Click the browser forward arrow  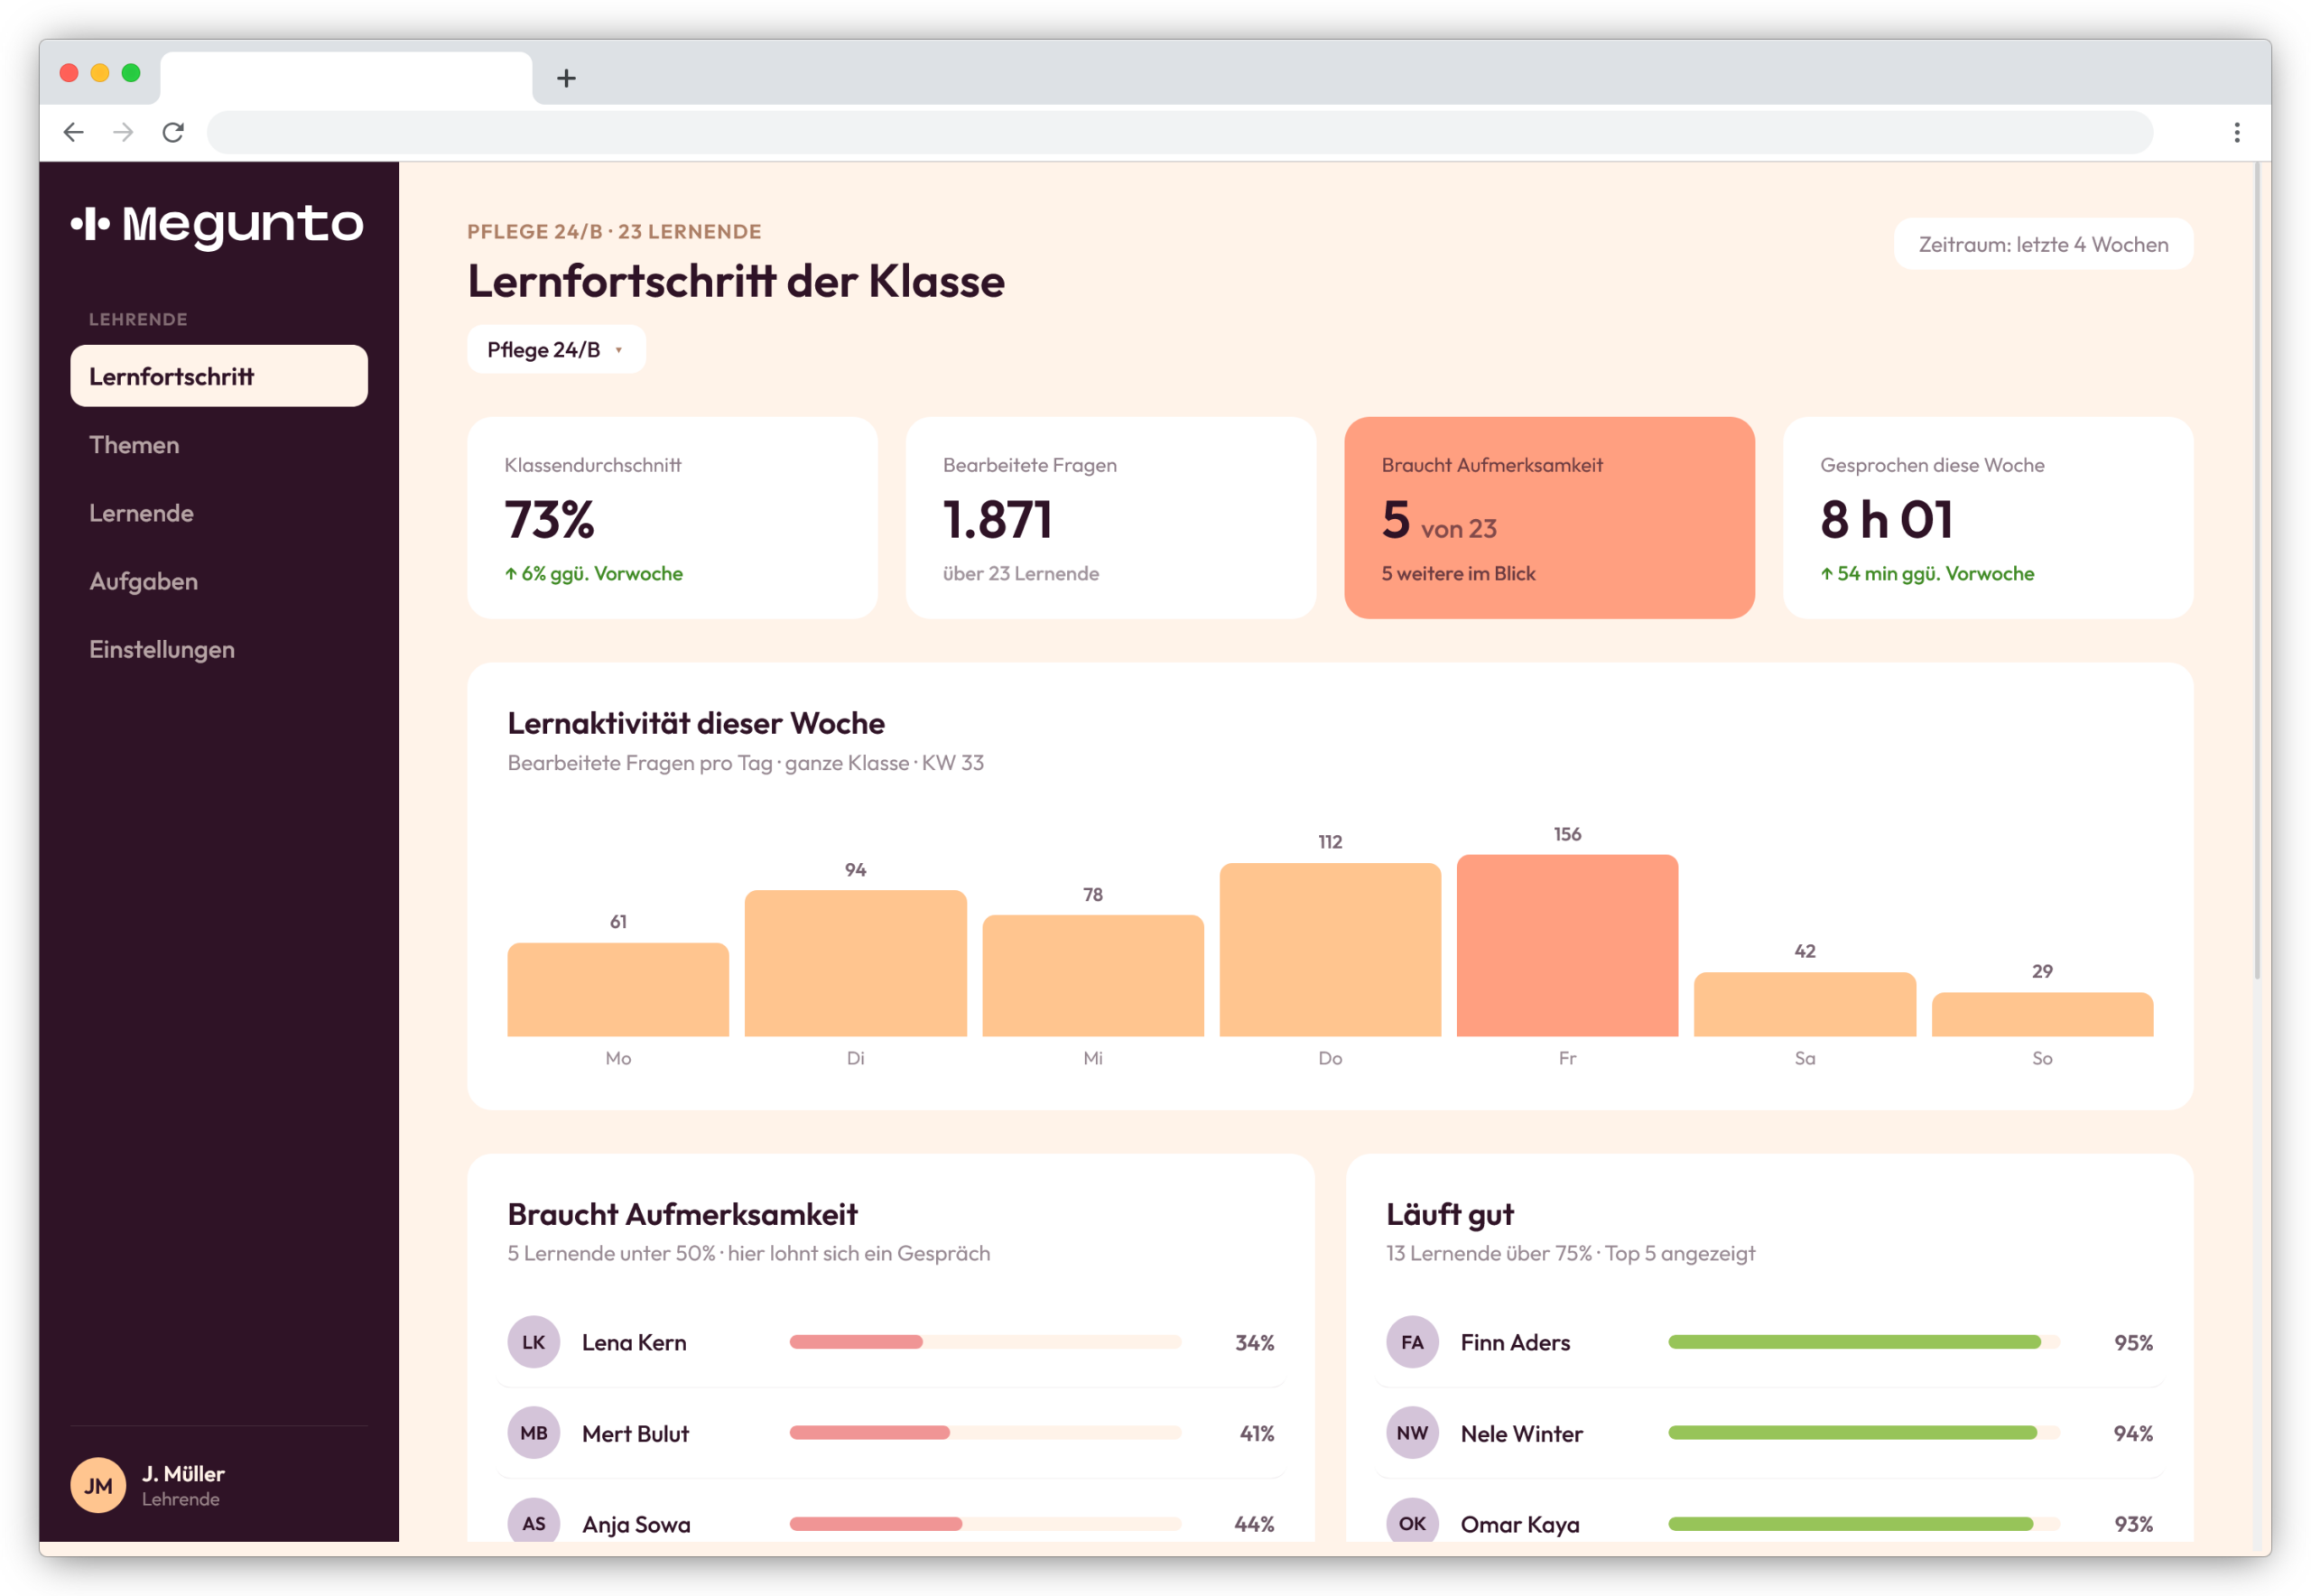123,132
